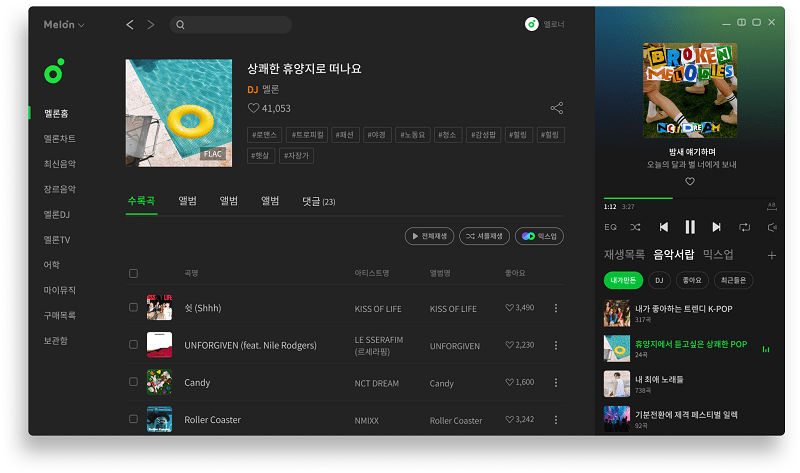Image resolution: width=800 pixels, height=473 pixels.
Task: Open 보관함 in the sidebar
Action: 56,340
